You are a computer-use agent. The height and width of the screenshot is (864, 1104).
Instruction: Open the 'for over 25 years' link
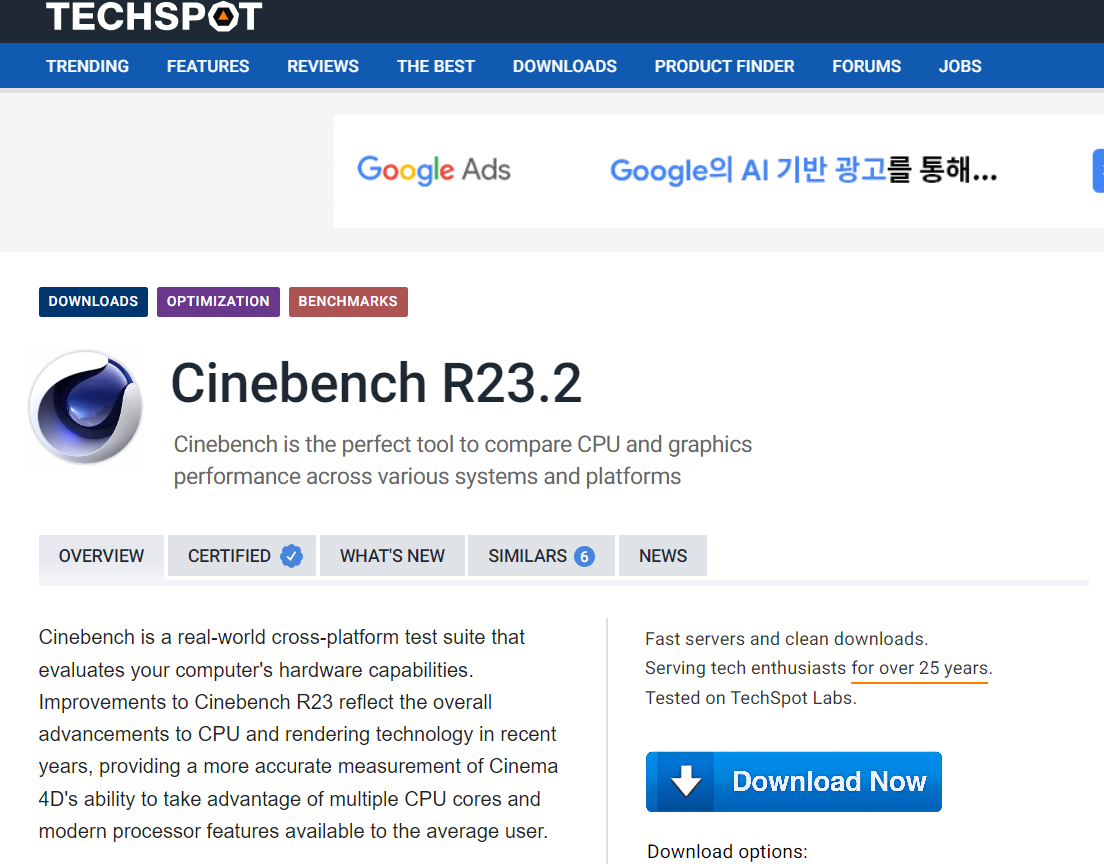[920, 668]
